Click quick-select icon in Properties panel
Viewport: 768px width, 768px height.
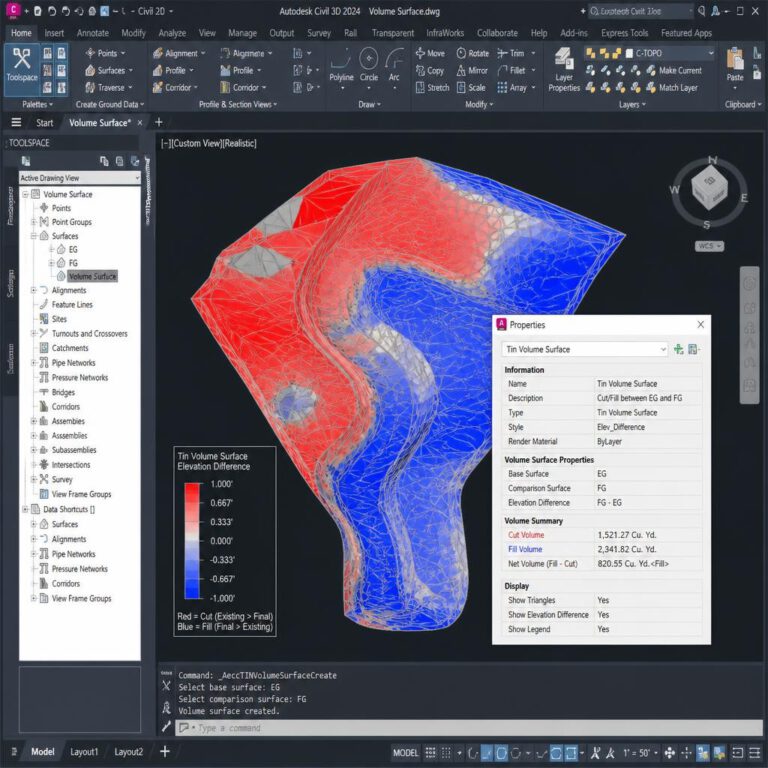693,349
